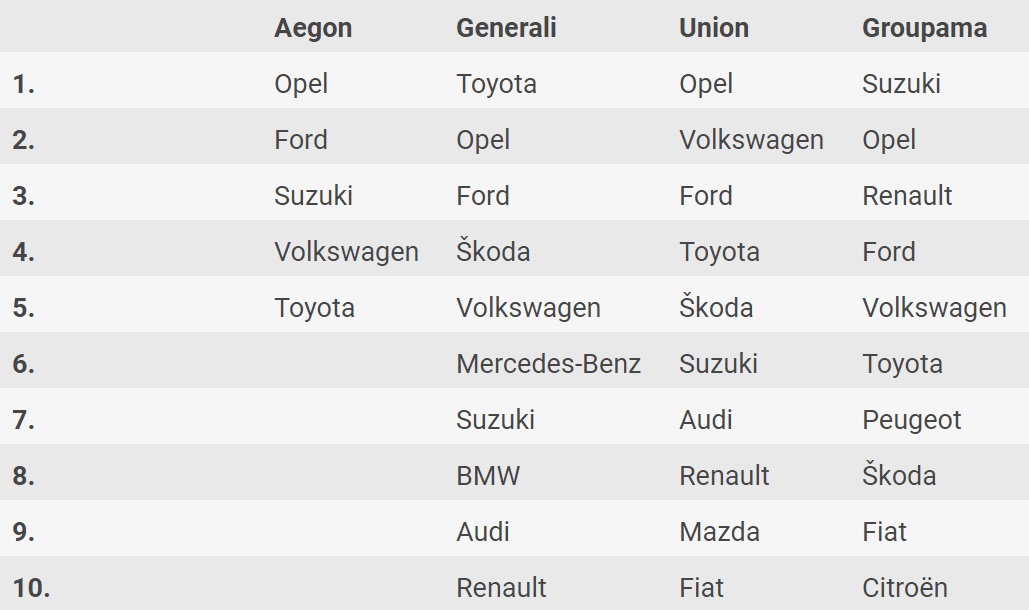Screen dimensions: 1029x610
Task: Click the Groupama column header
Action: pos(924,28)
